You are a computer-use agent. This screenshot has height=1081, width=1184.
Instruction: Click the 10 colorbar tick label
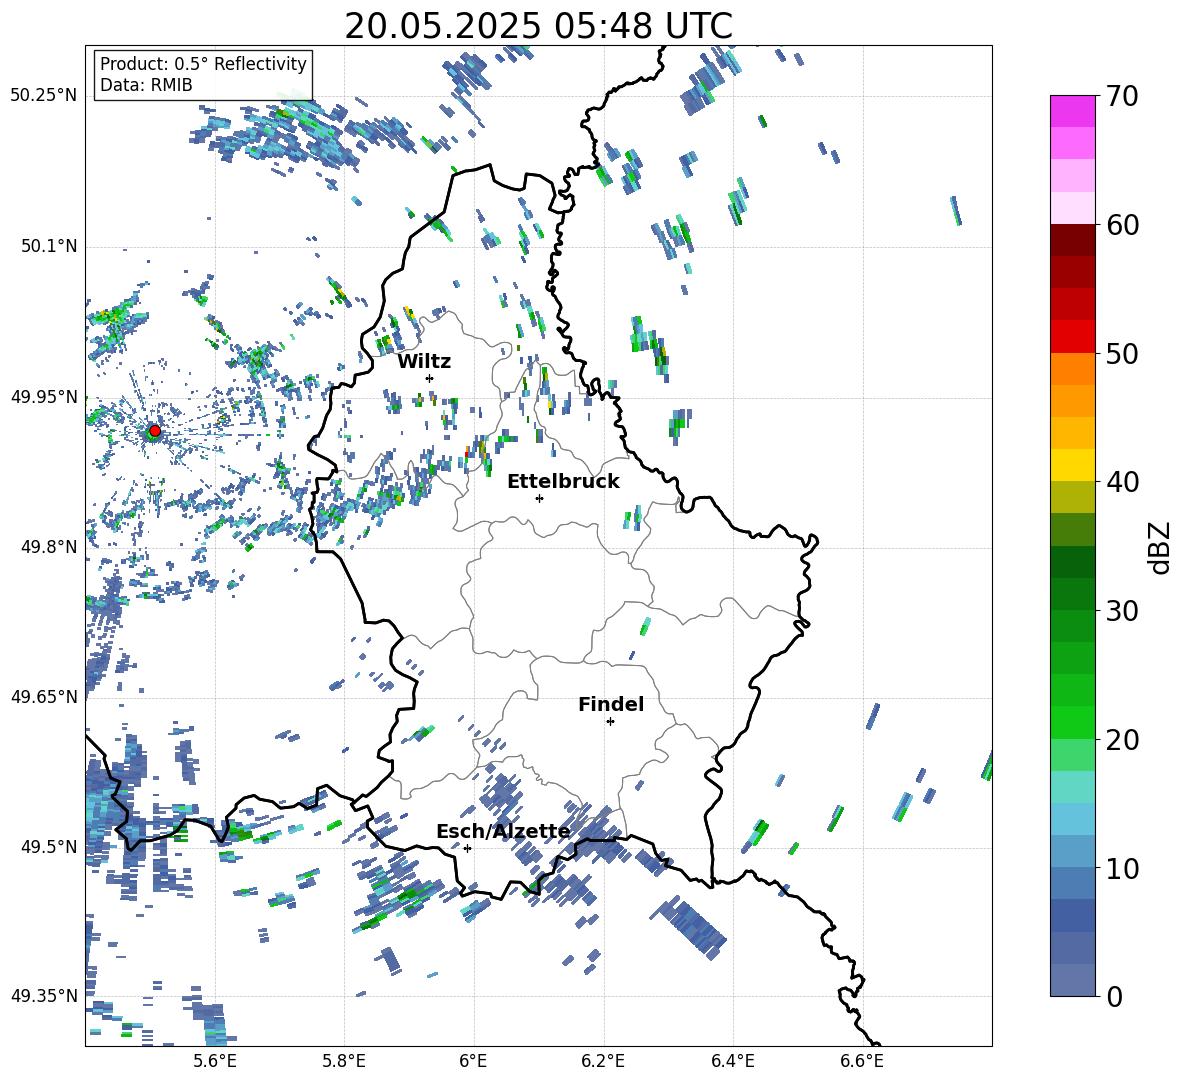click(1122, 868)
